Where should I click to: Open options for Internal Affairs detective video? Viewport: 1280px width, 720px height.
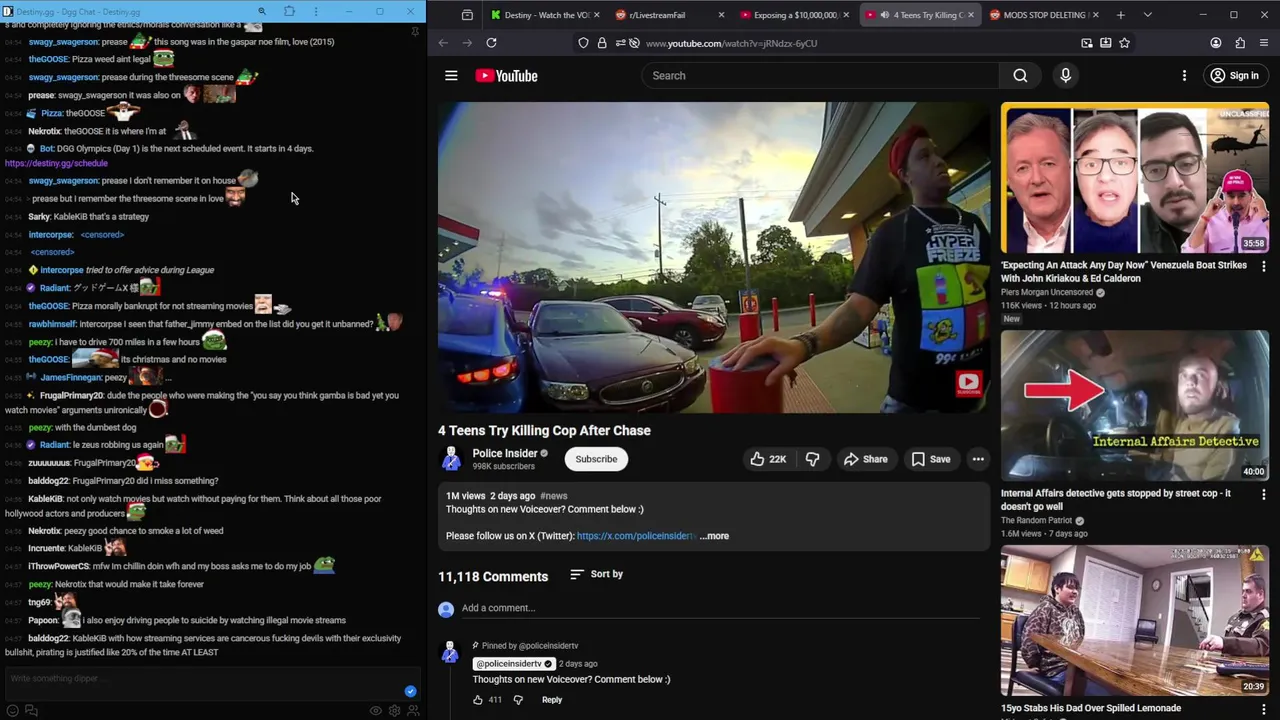1263,495
